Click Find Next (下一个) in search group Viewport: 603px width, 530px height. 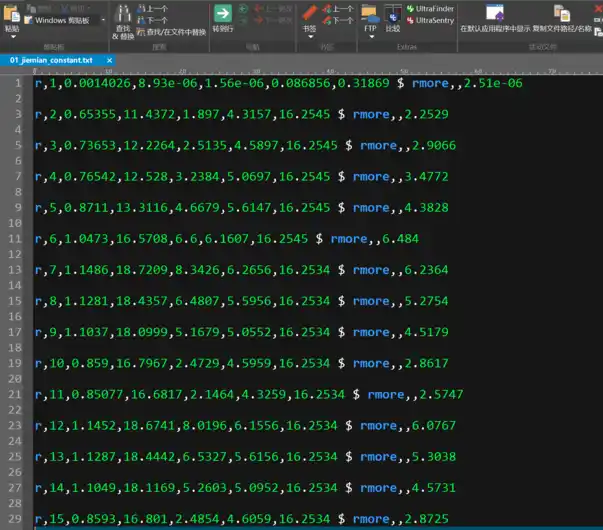click(153, 20)
